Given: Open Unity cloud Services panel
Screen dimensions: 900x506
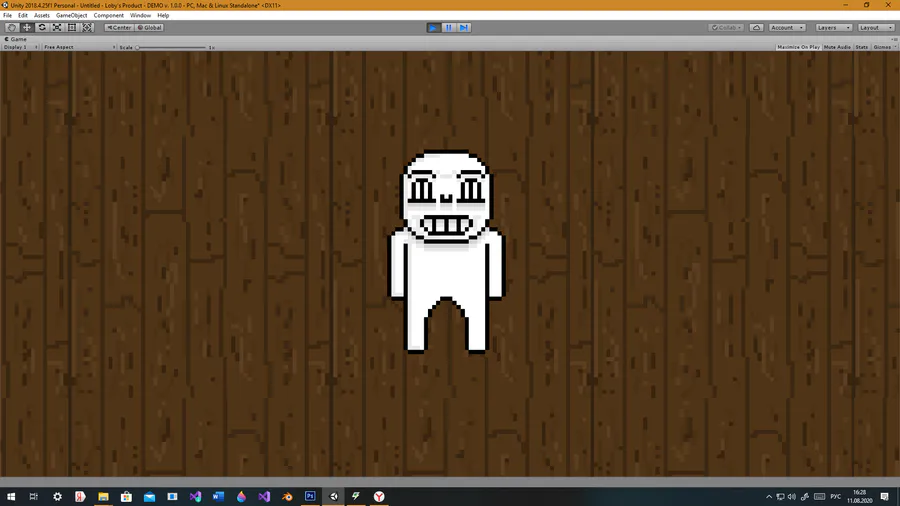Looking at the screenshot, I should (x=757, y=28).
